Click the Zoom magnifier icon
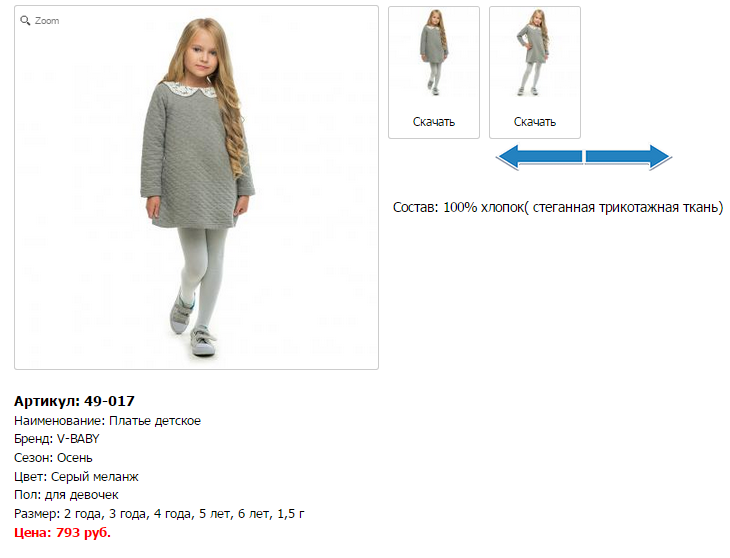The image size is (730, 558). (x=26, y=20)
